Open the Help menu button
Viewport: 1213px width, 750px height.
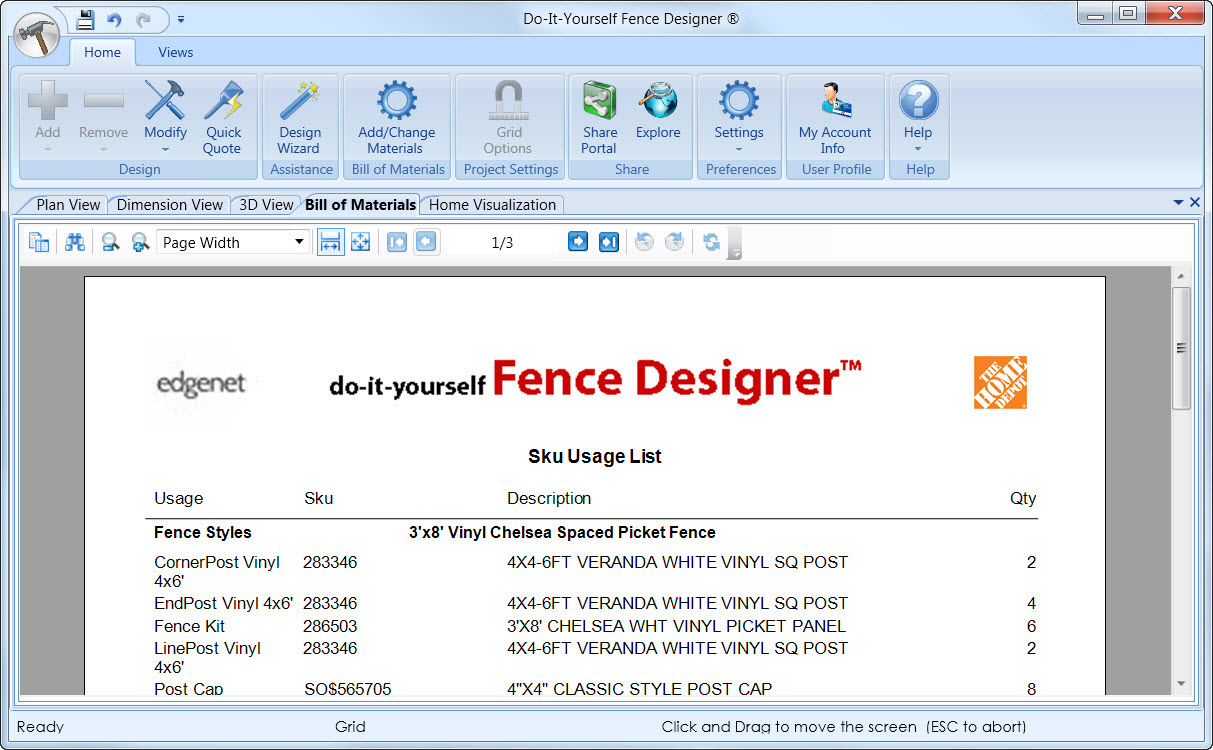click(x=918, y=117)
